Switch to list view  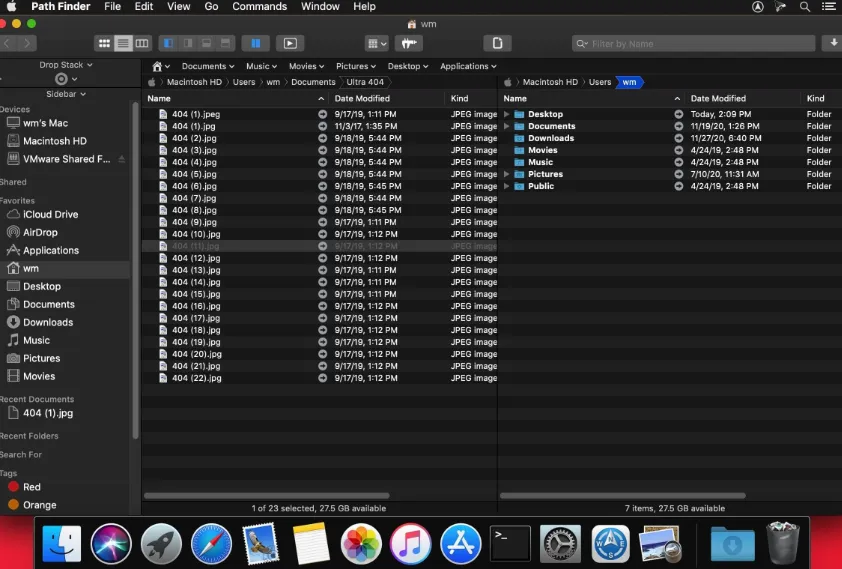123,43
